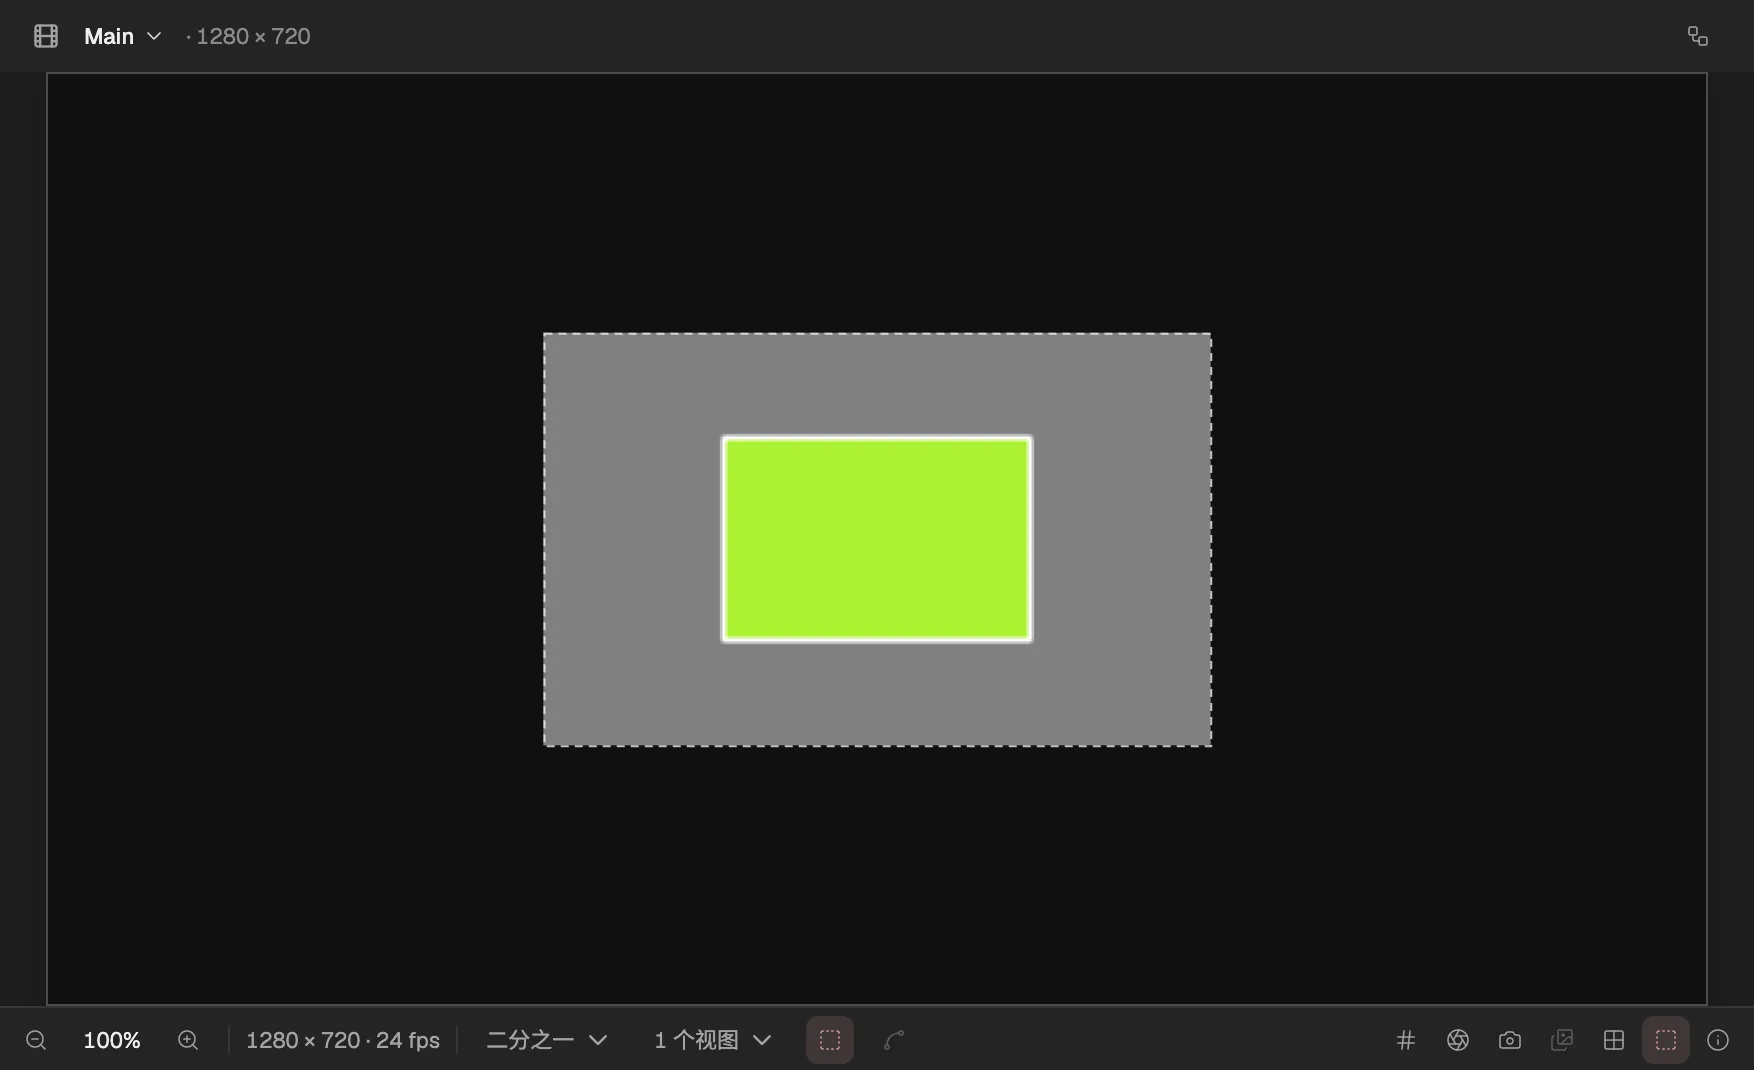Toggle the motion path curve icon
Viewport: 1754px width, 1070px height.
894,1040
